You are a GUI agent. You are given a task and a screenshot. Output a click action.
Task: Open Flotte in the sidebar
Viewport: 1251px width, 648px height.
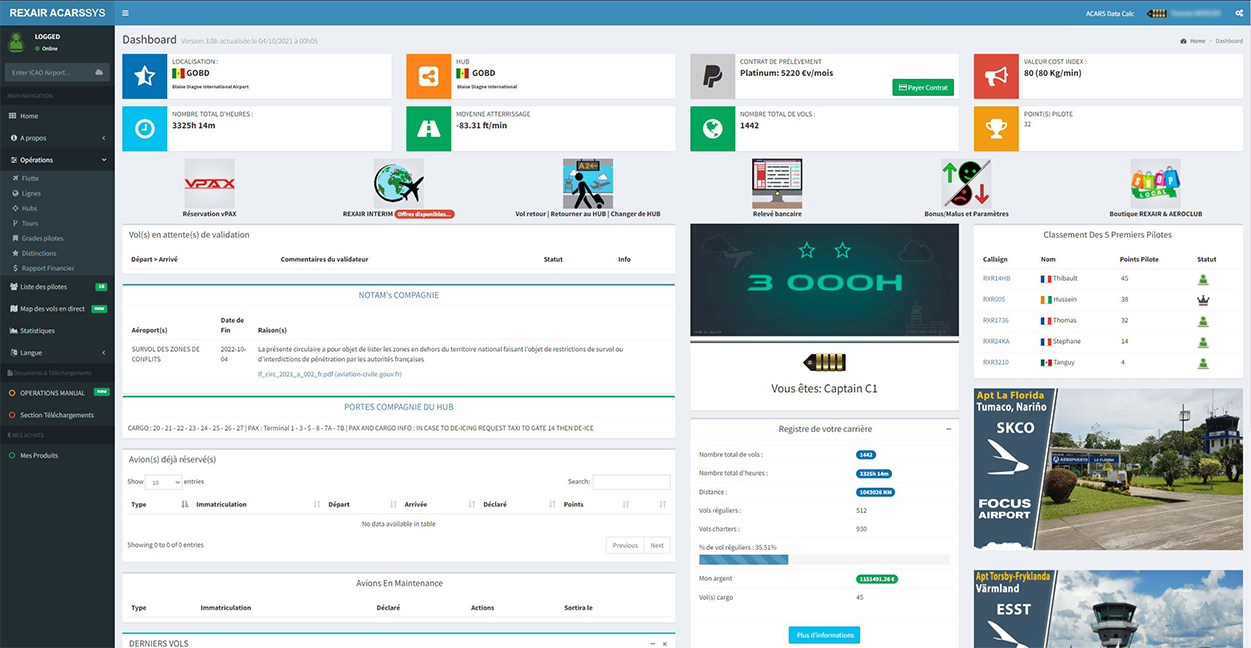(31, 179)
